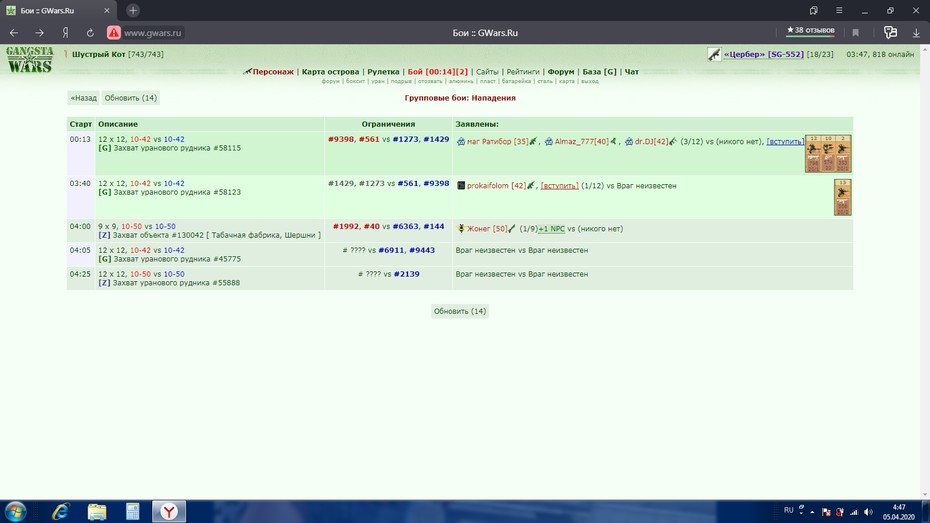Image resolution: width=930 pixels, height=523 pixels.
Task: Open the Рулетка menu item
Action: (x=383, y=72)
